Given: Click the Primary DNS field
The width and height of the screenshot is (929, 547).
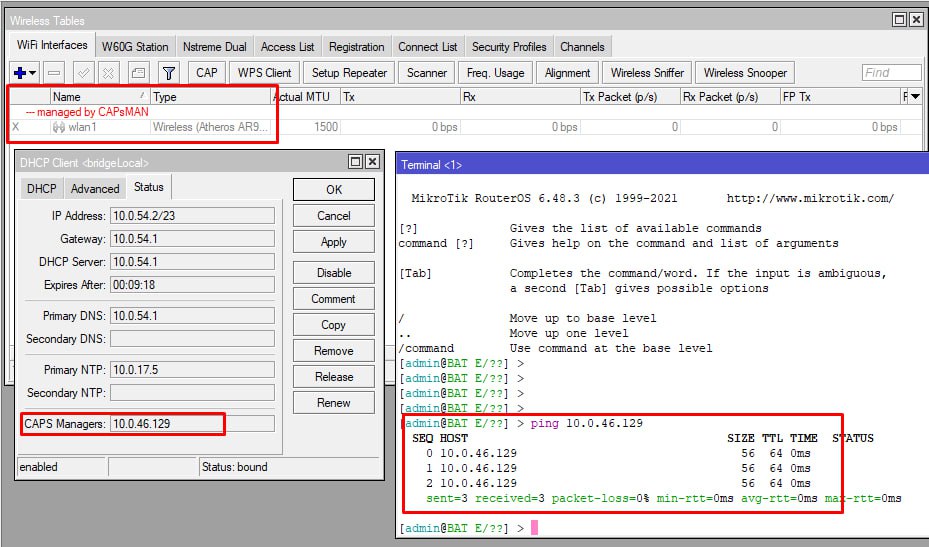Looking at the screenshot, I should coord(193,316).
